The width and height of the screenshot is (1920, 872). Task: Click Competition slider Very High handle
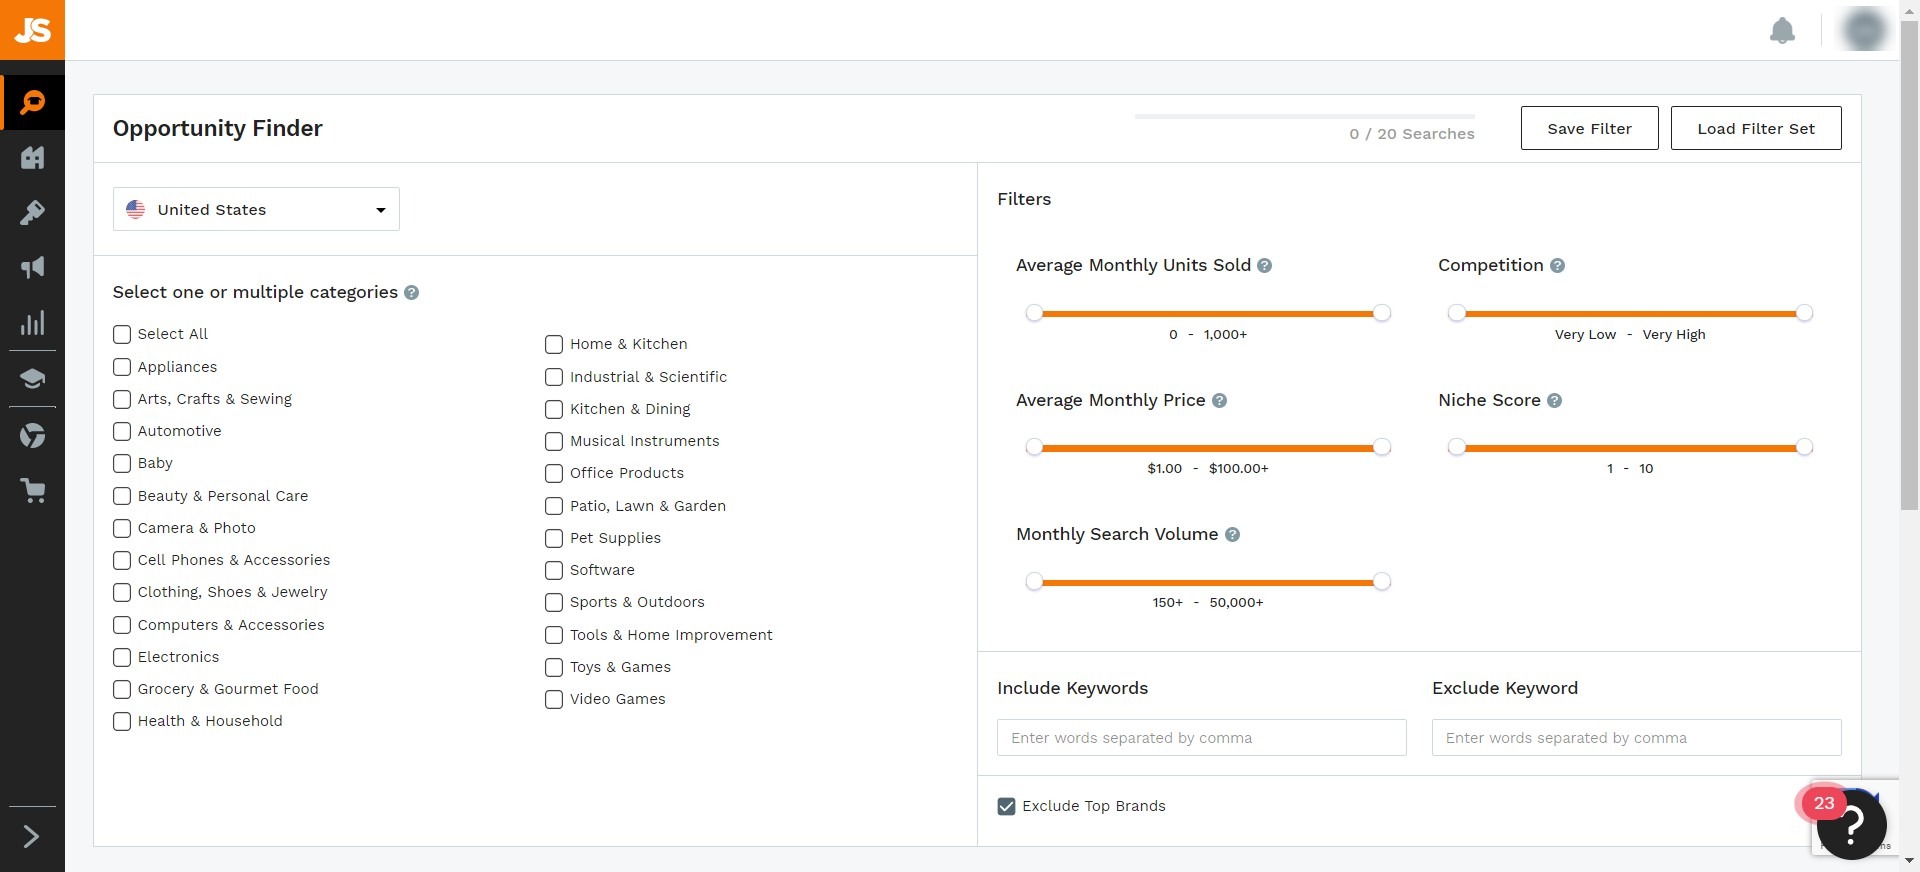(x=1804, y=313)
